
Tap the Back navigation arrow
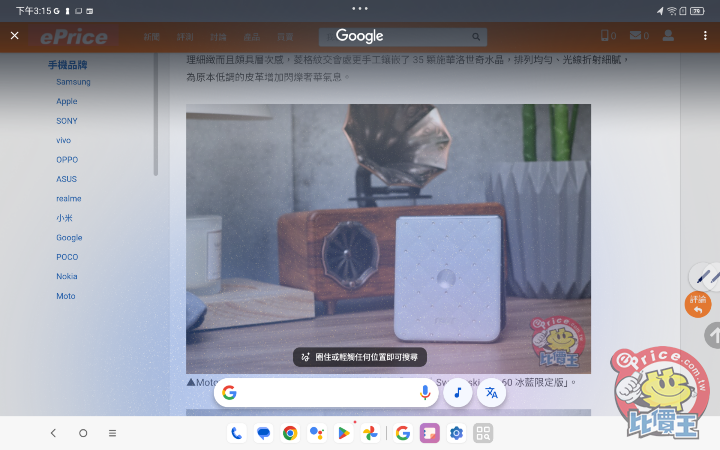(53, 433)
